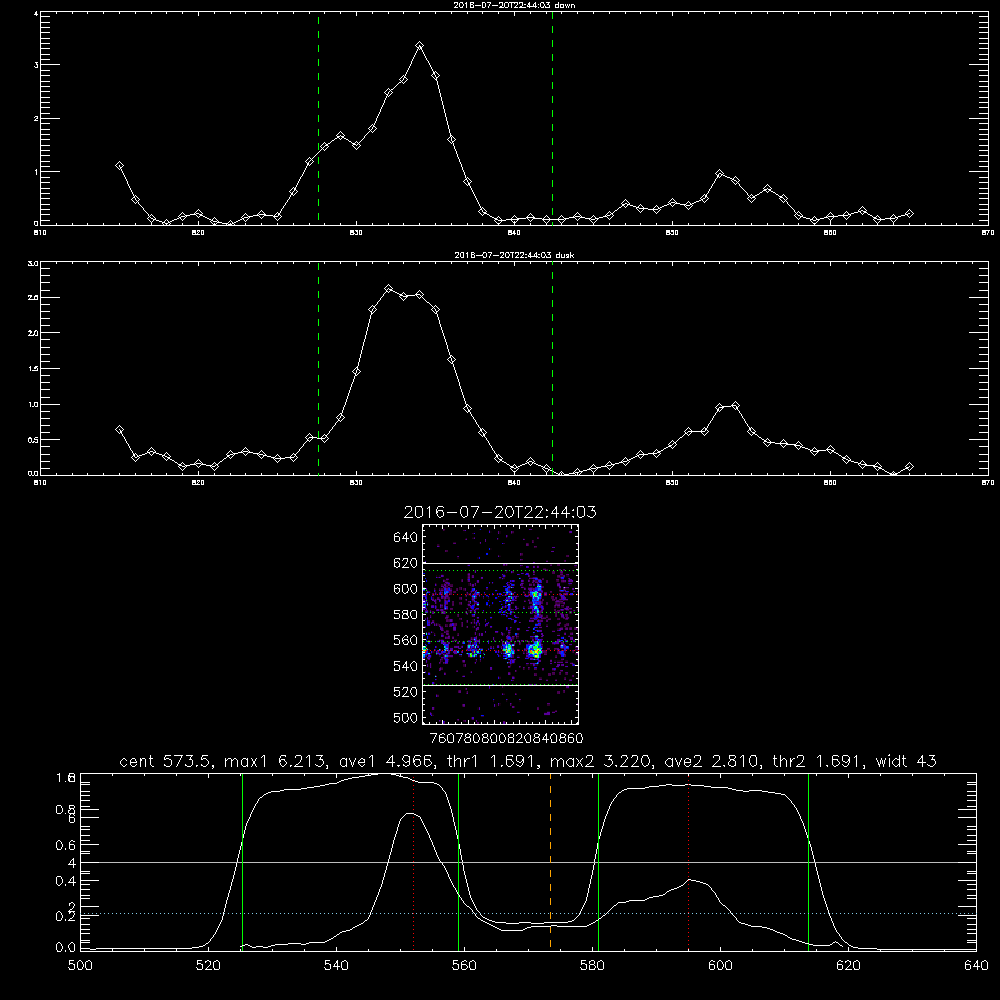Click the '580' label on heatmap y-axis
The image size is (1000, 1000).
[406, 615]
